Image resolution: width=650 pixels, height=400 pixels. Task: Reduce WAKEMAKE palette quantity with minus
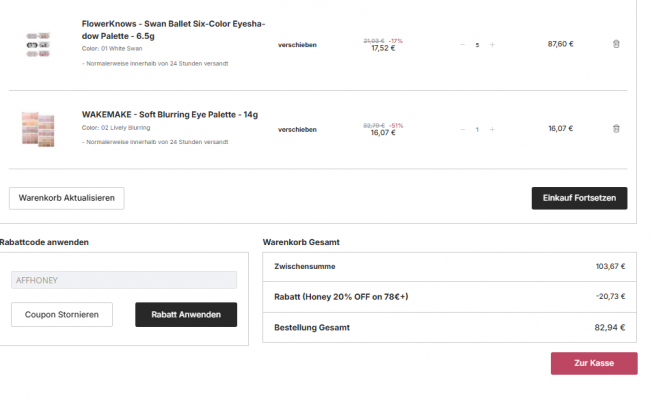tap(462, 129)
